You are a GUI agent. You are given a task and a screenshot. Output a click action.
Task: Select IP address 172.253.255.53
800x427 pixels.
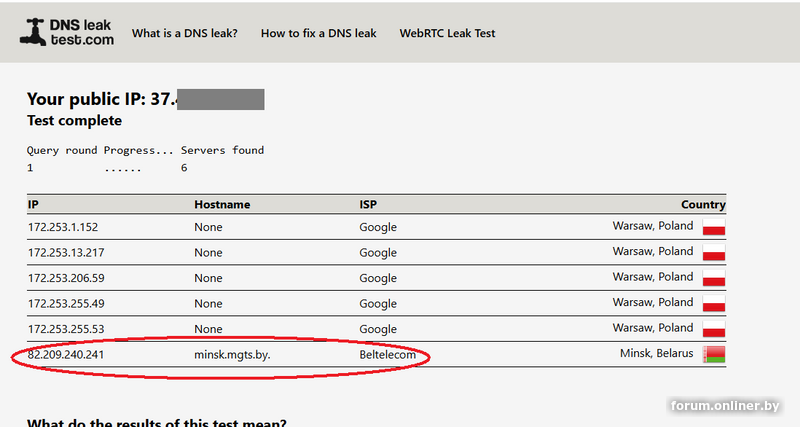(x=66, y=329)
